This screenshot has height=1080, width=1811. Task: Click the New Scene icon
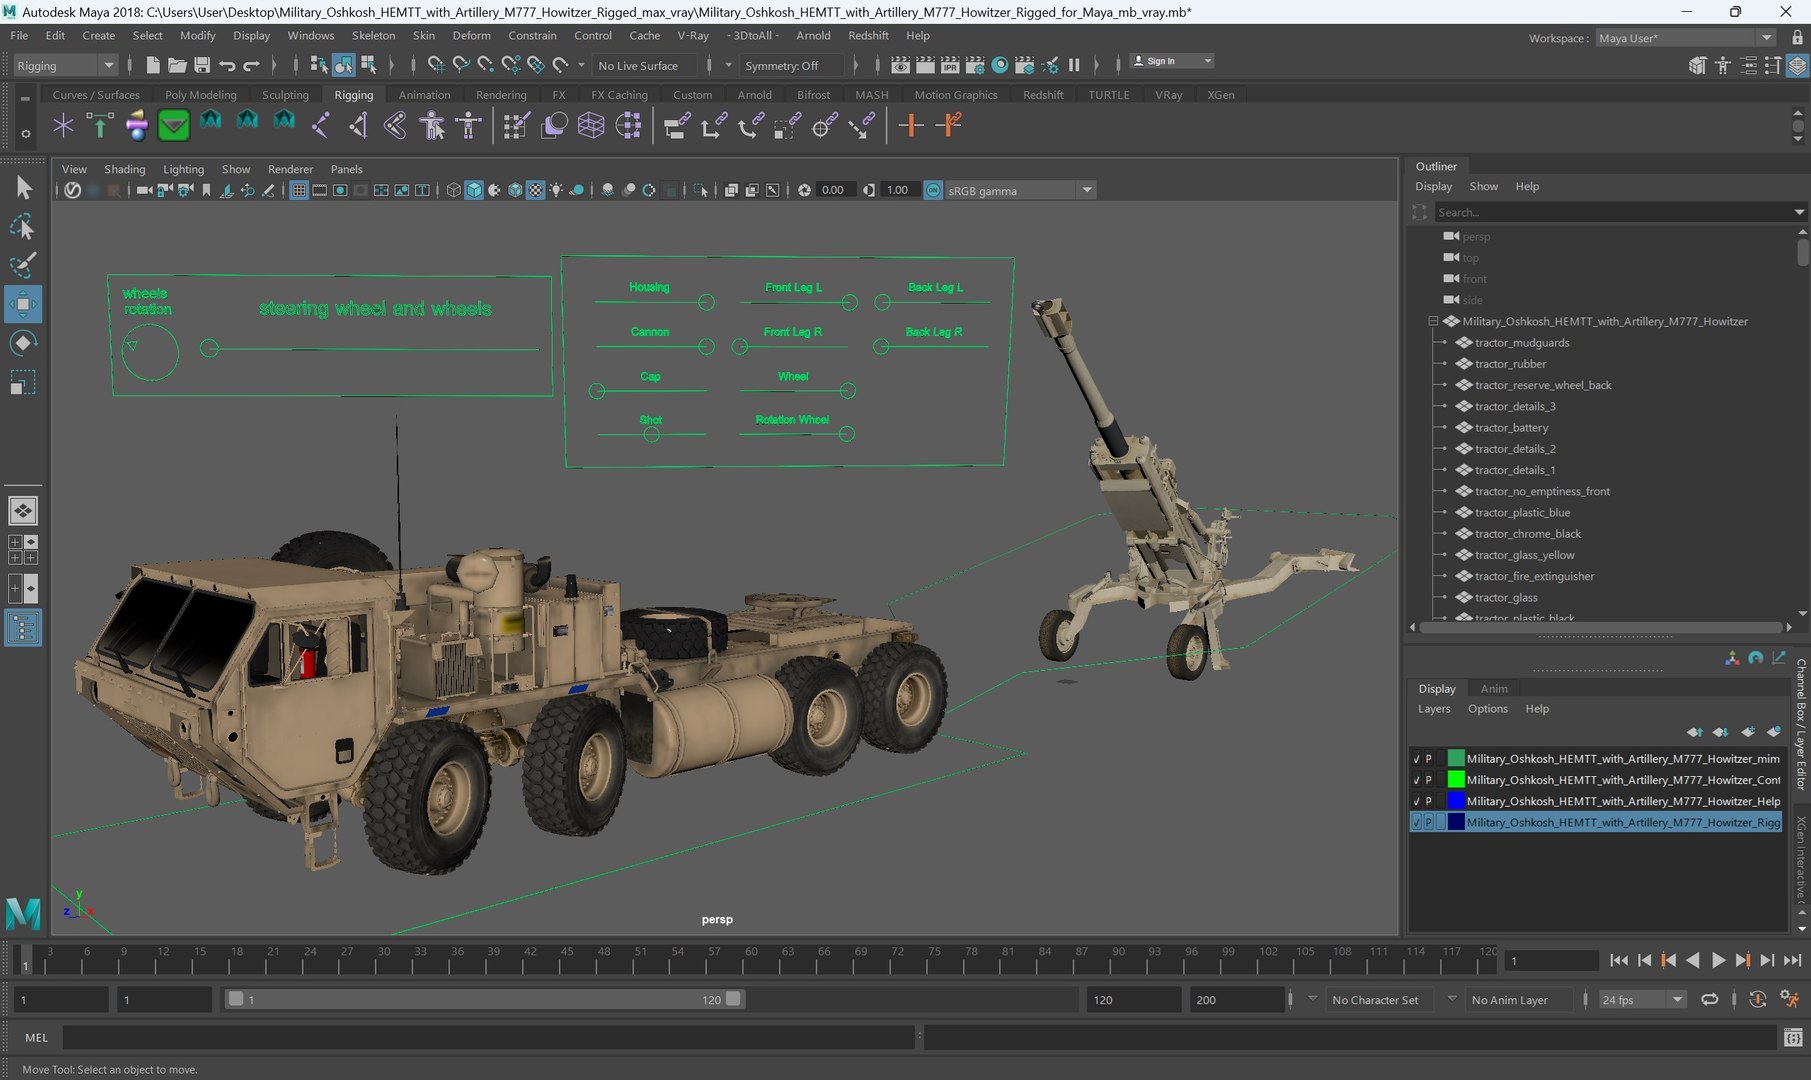pyautogui.click(x=152, y=65)
